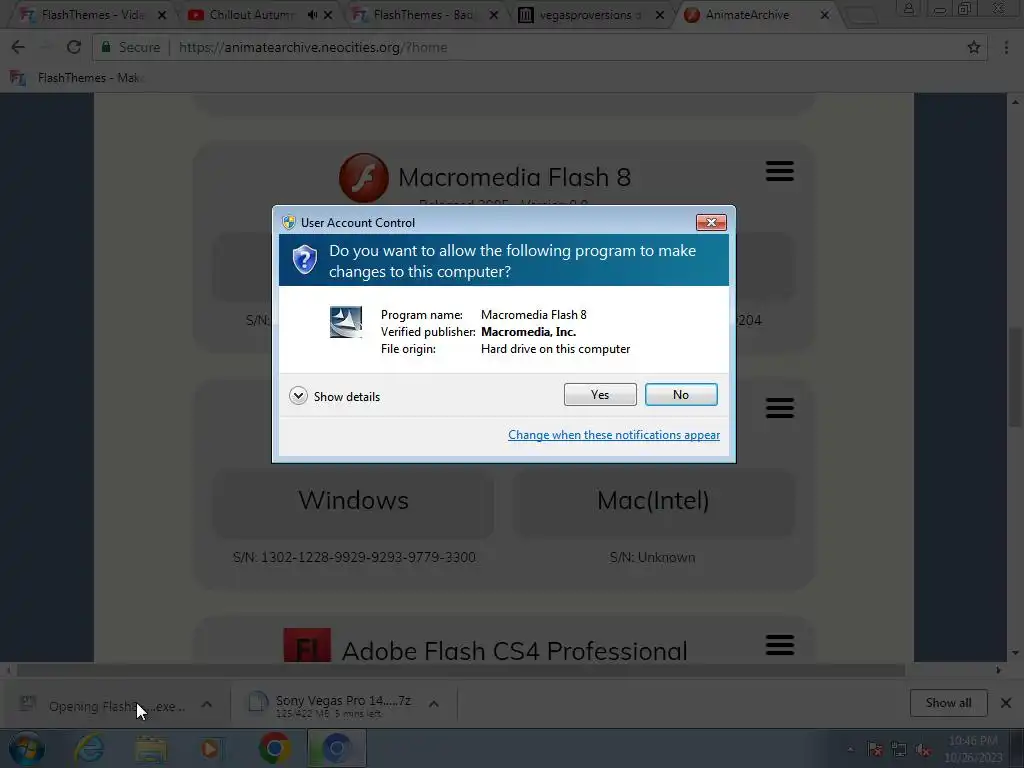Image resolution: width=1024 pixels, height=768 pixels.
Task: Click the active blue-circle taskbar app
Action: [x=337, y=748]
